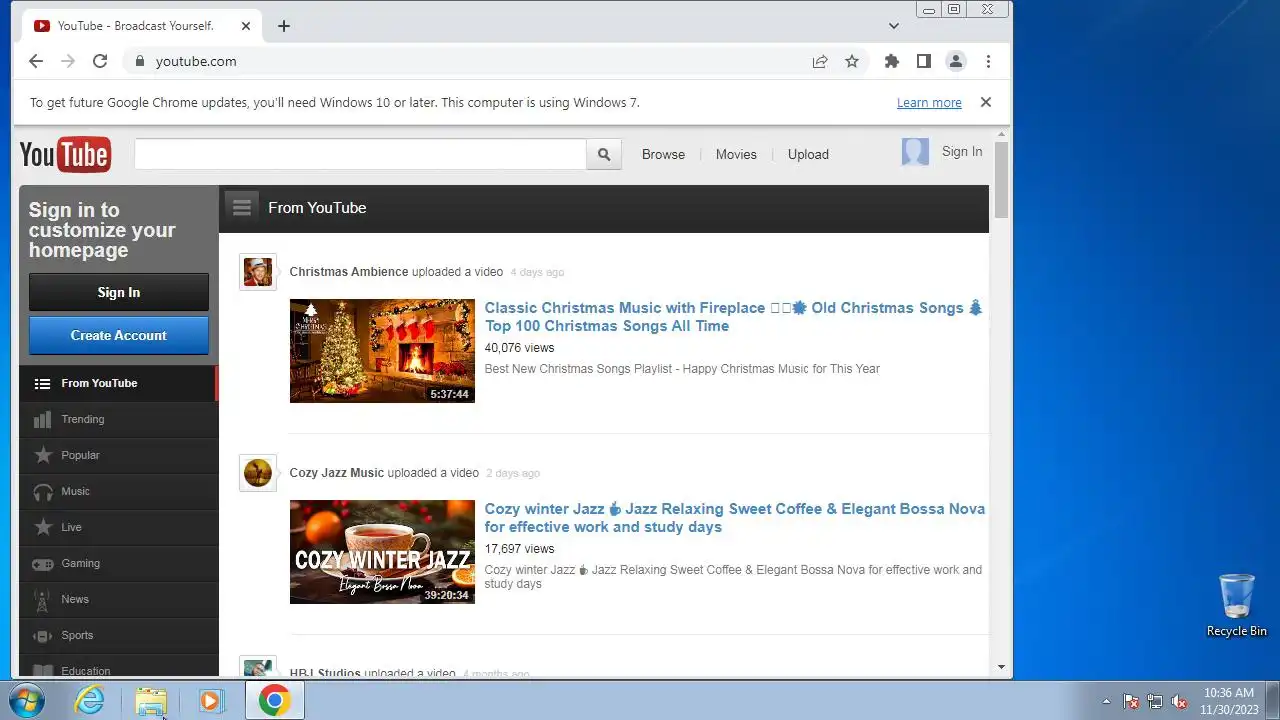Open the Classic Christmas Music video thumbnail
Viewport: 1280px width, 720px height.
pos(382,351)
